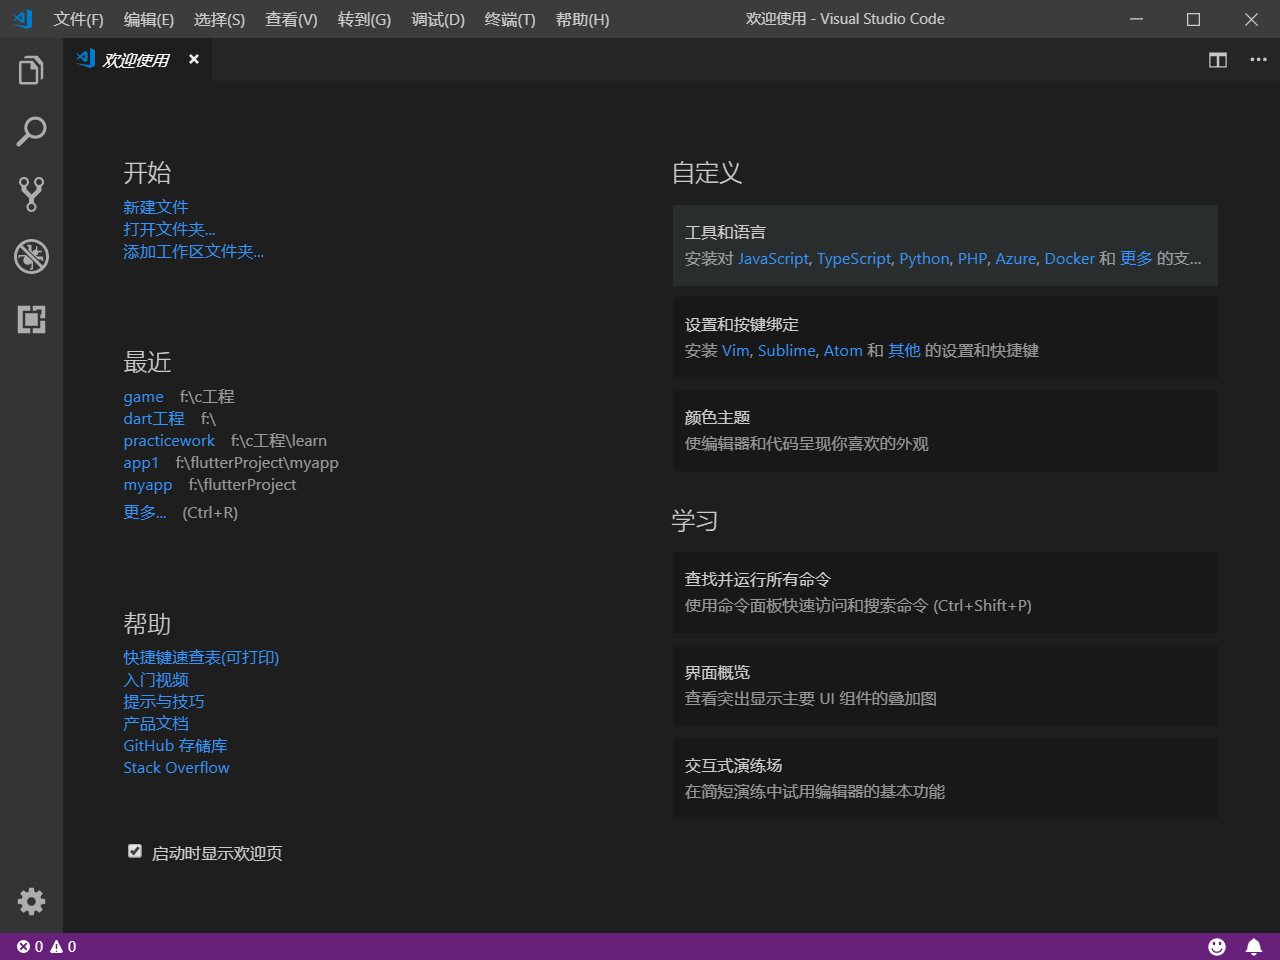Open the Source Control view
This screenshot has width=1280, height=960.
[x=31, y=194]
